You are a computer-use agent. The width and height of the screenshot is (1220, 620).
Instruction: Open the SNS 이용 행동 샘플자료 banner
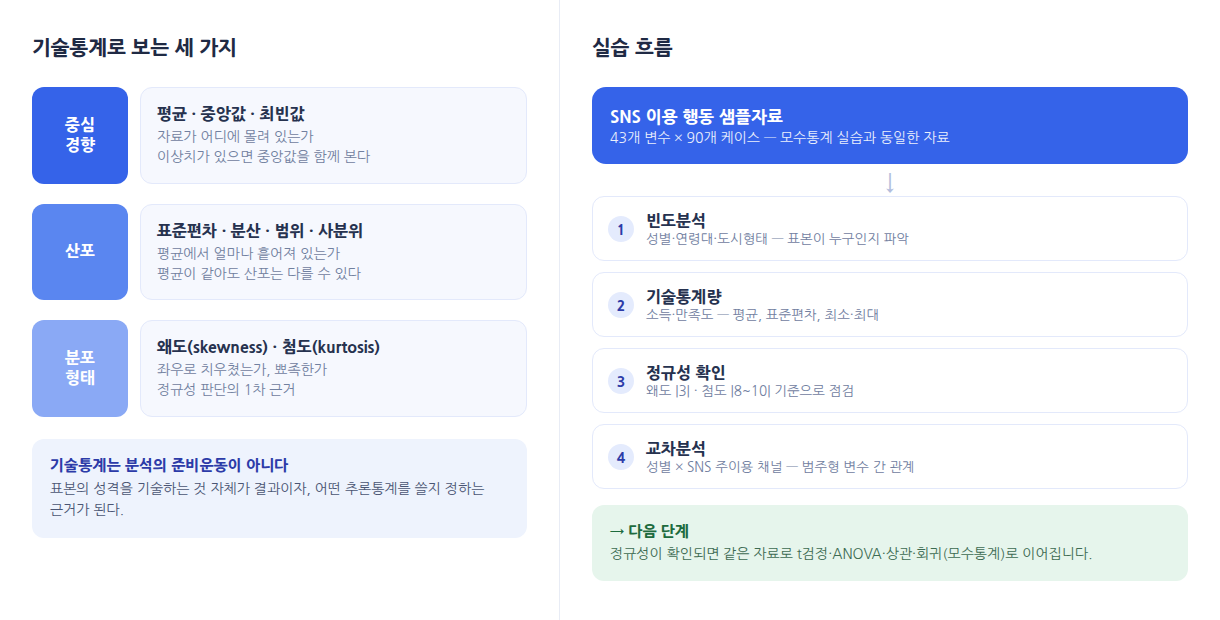coord(890,125)
